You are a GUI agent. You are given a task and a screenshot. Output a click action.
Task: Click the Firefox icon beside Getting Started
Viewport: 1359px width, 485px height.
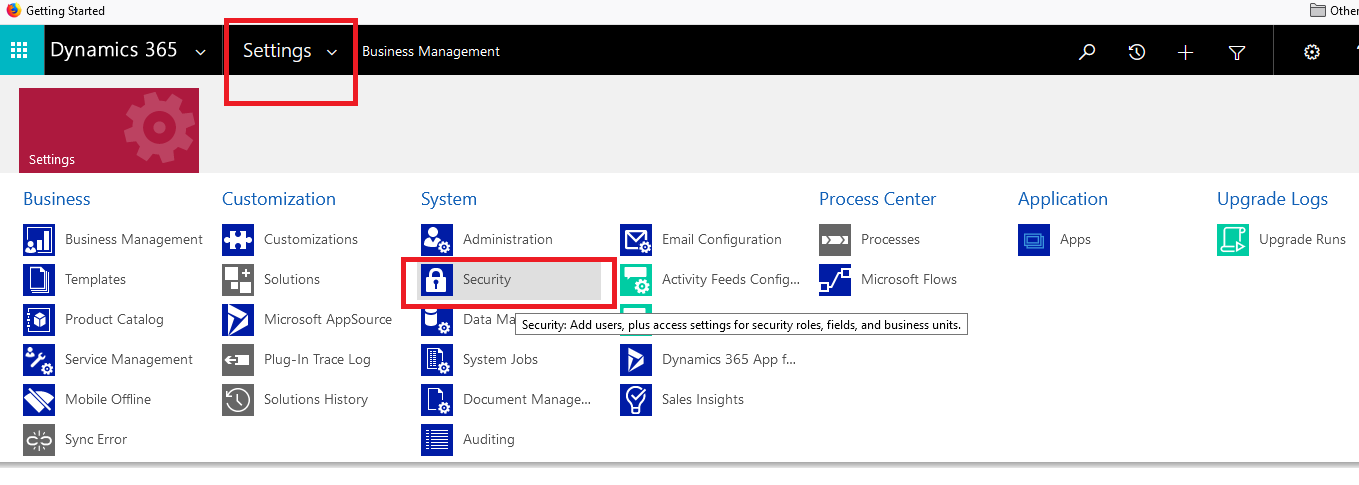click(x=14, y=10)
